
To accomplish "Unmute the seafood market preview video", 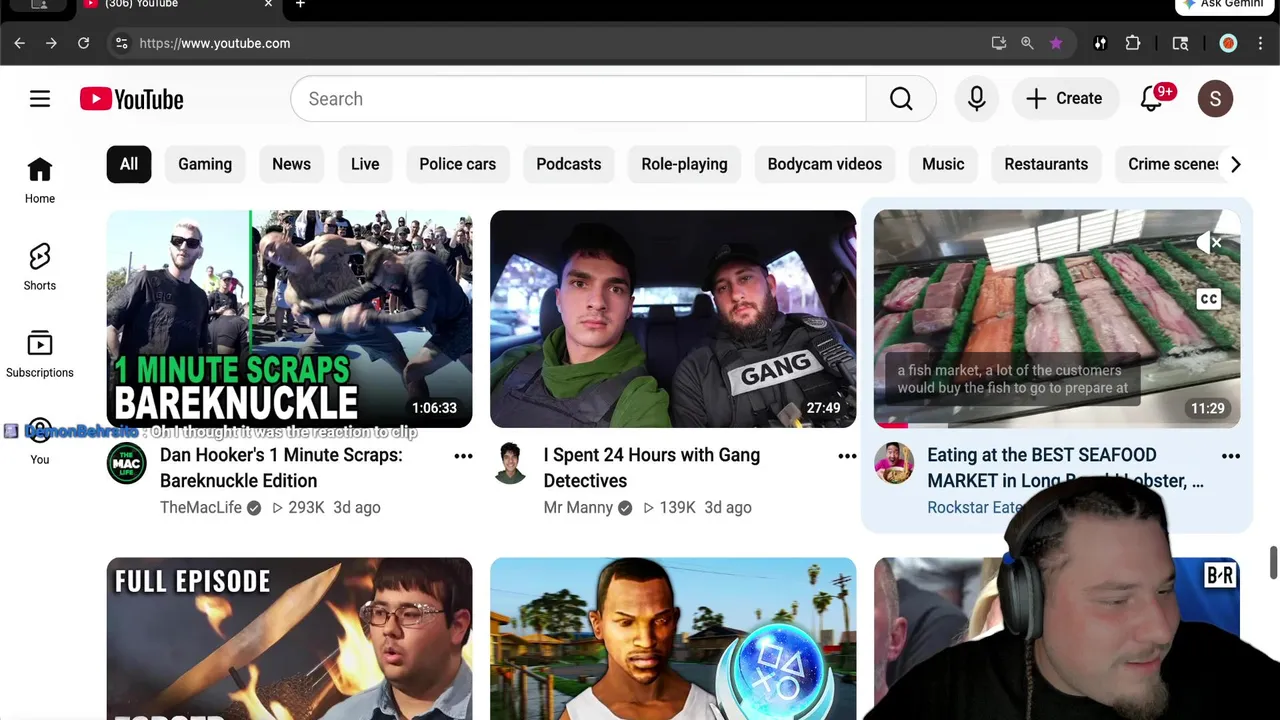I will coord(1210,243).
